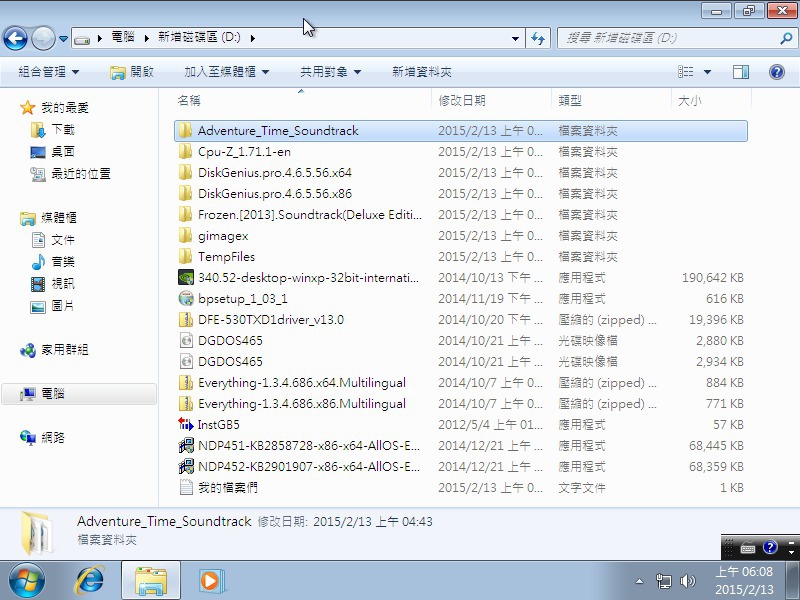Open the 共用對象 menu
The image size is (800, 600).
point(330,72)
